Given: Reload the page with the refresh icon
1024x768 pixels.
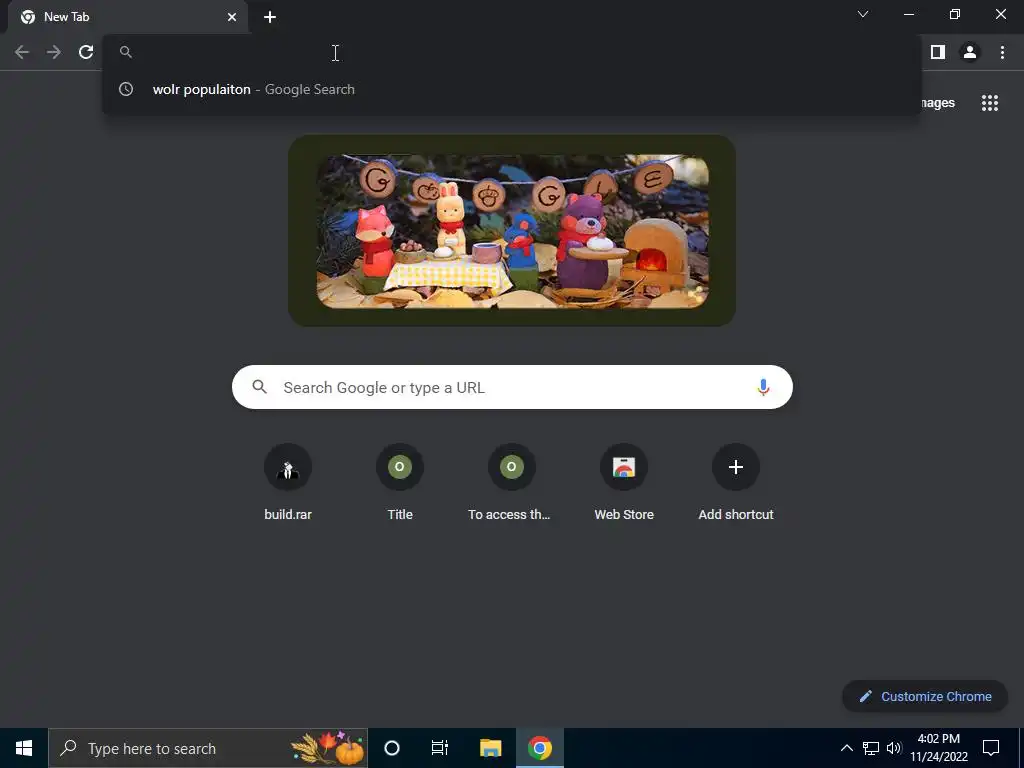Looking at the screenshot, I should tap(86, 52).
